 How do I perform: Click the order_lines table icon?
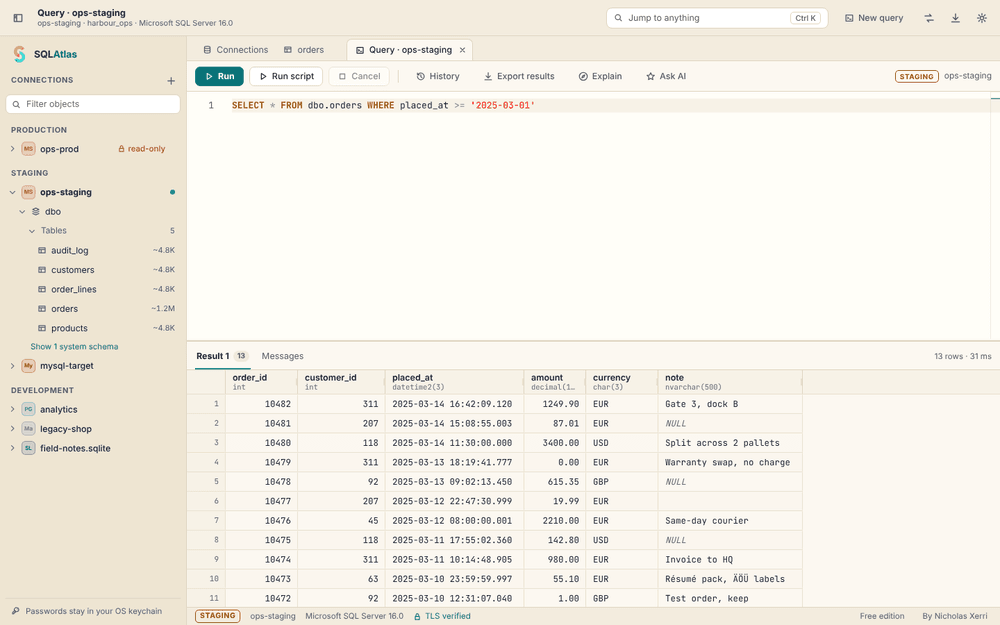tap(42, 289)
